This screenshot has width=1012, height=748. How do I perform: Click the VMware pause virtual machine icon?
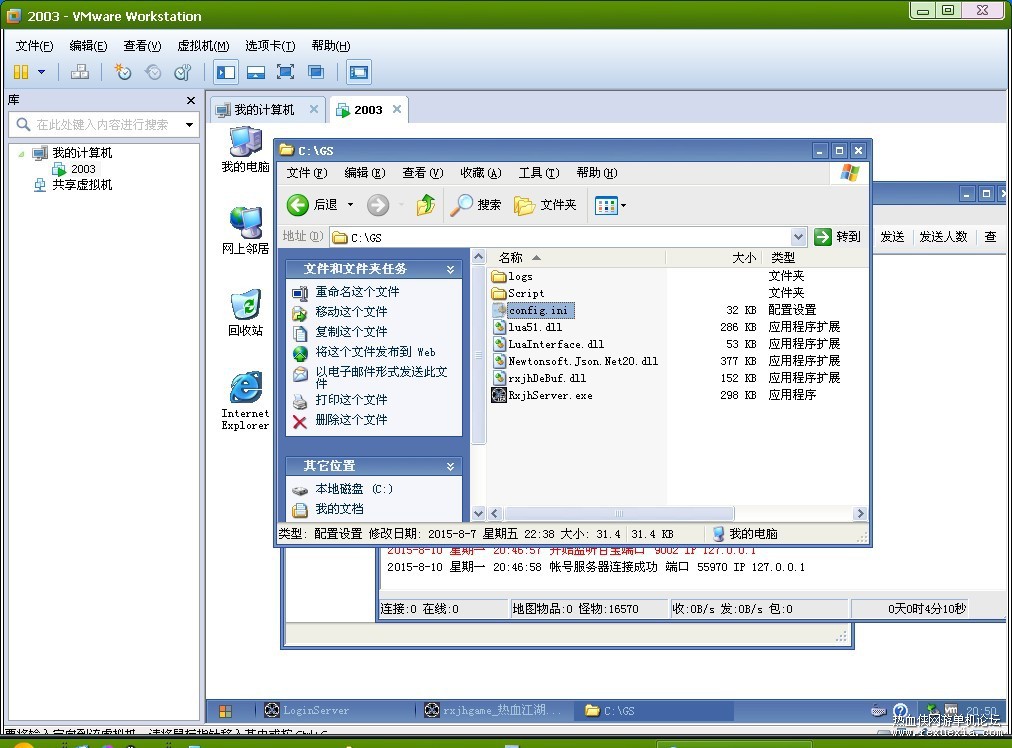pyautogui.click(x=21, y=72)
